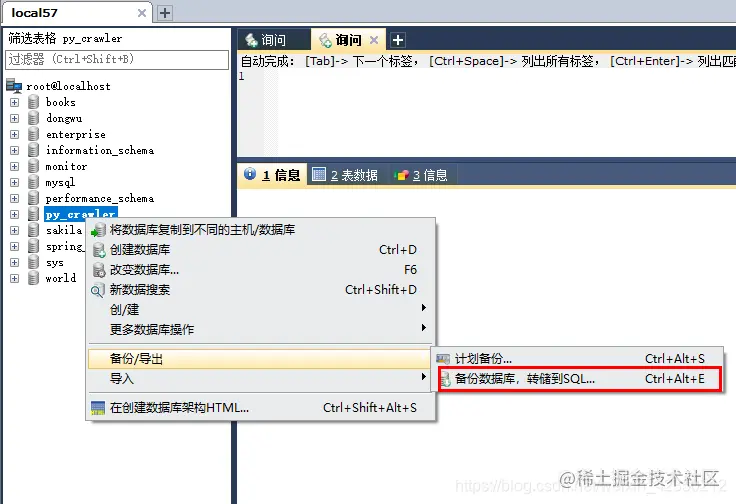The image size is (736, 504).
Task: Expand the information_schema database node
Action: click(x=15, y=150)
